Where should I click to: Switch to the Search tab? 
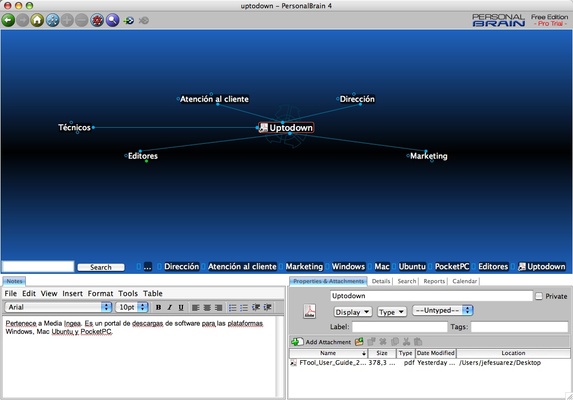tap(407, 281)
